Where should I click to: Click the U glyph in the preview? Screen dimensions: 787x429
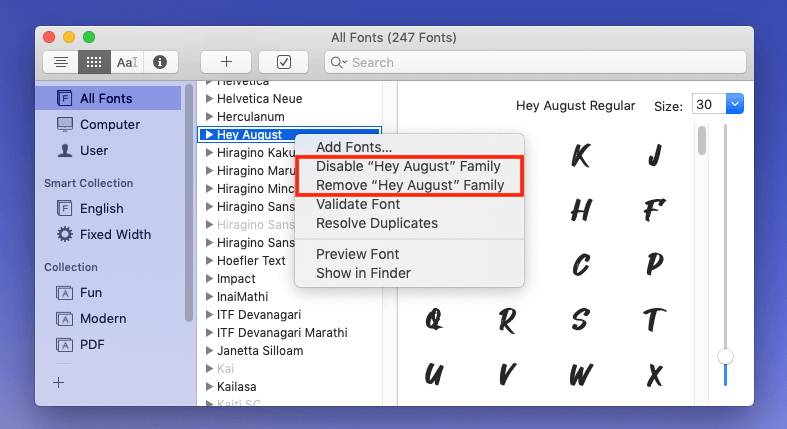point(434,374)
